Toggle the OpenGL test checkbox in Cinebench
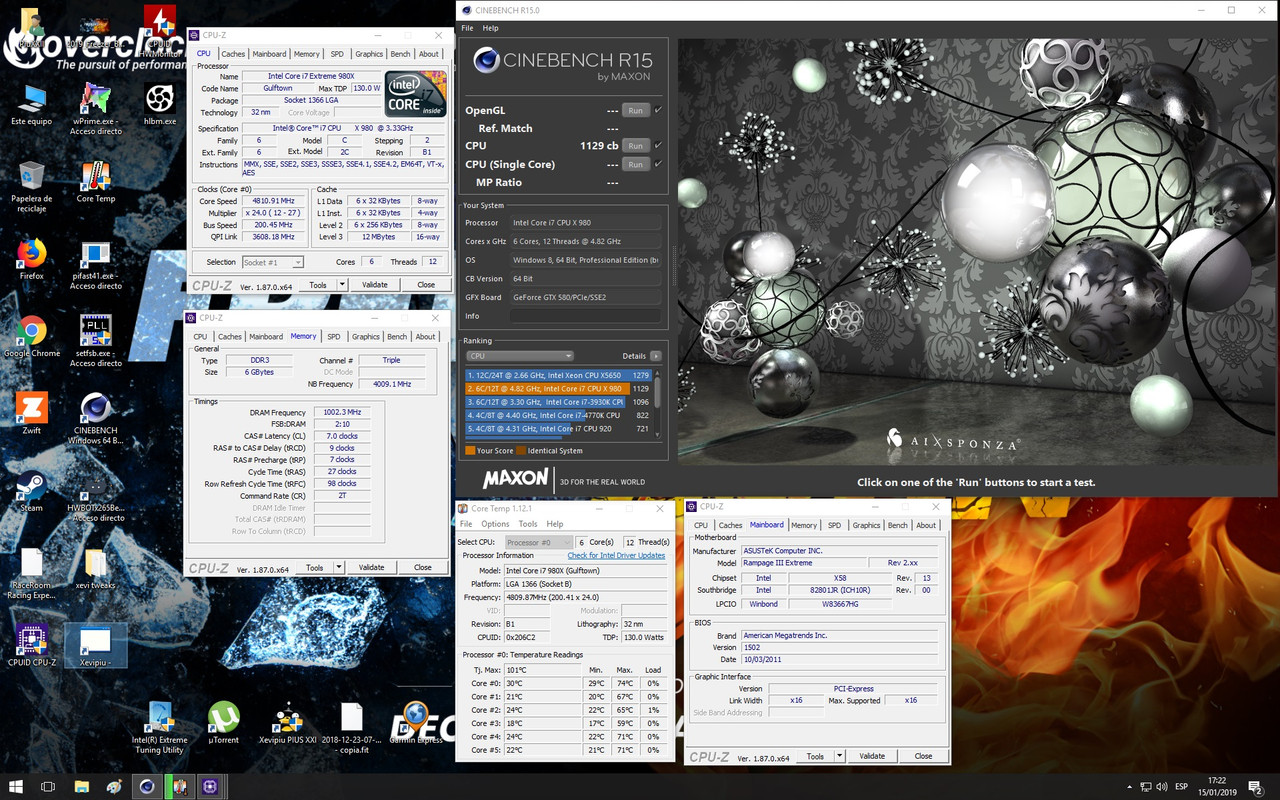Image resolution: width=1280 pixels, height=800 pixels. pyautogui.click(x=657, y=110)
